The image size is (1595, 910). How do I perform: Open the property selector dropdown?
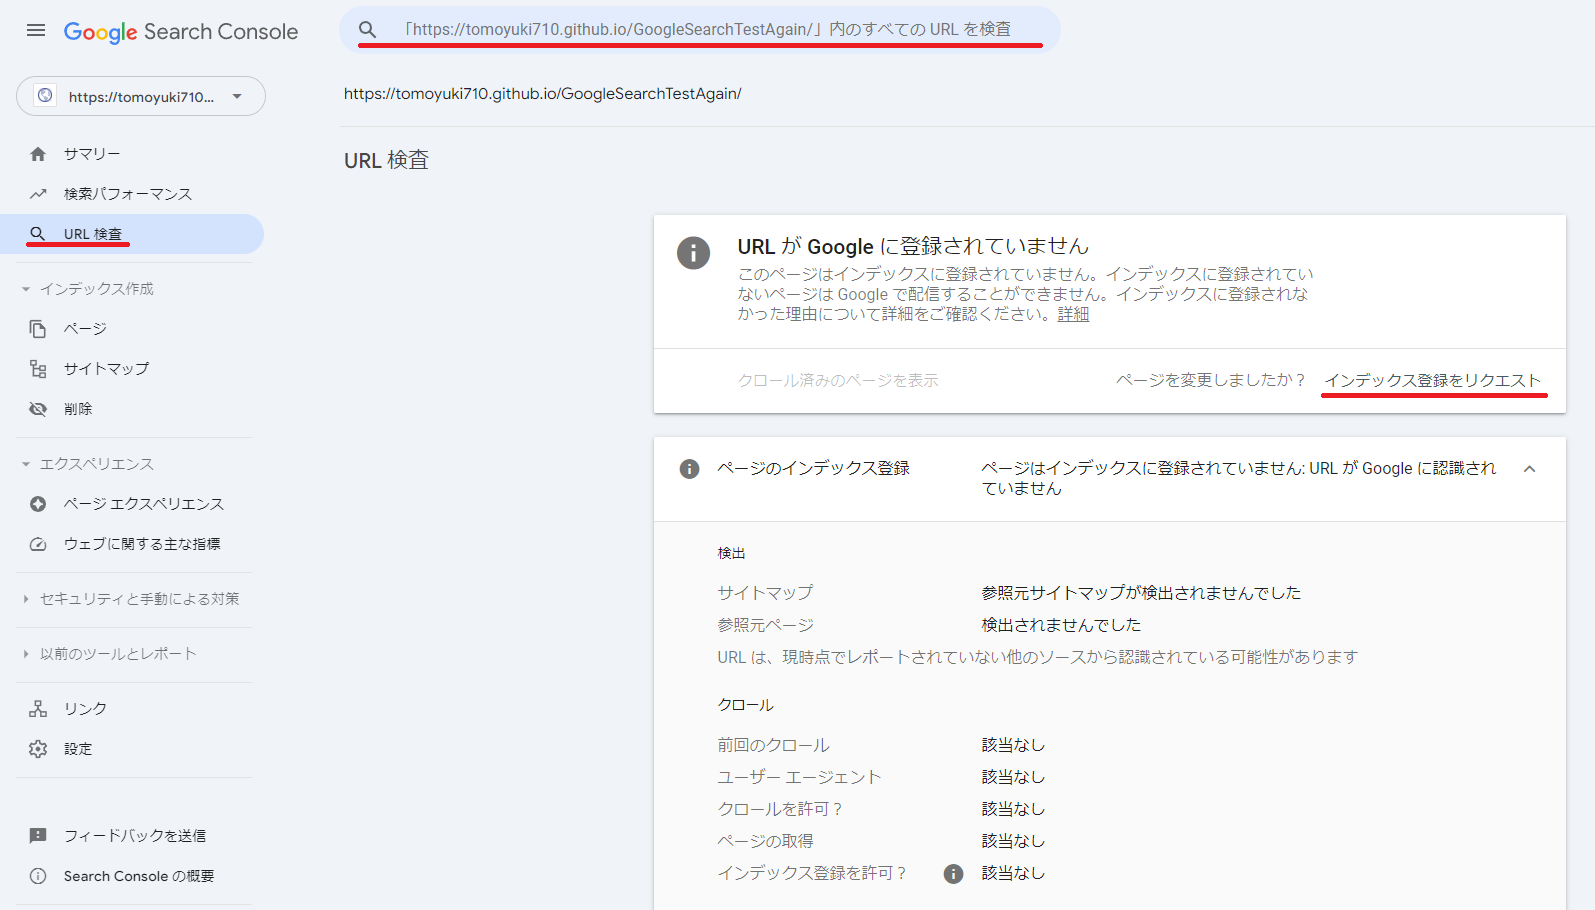point(141,96)
